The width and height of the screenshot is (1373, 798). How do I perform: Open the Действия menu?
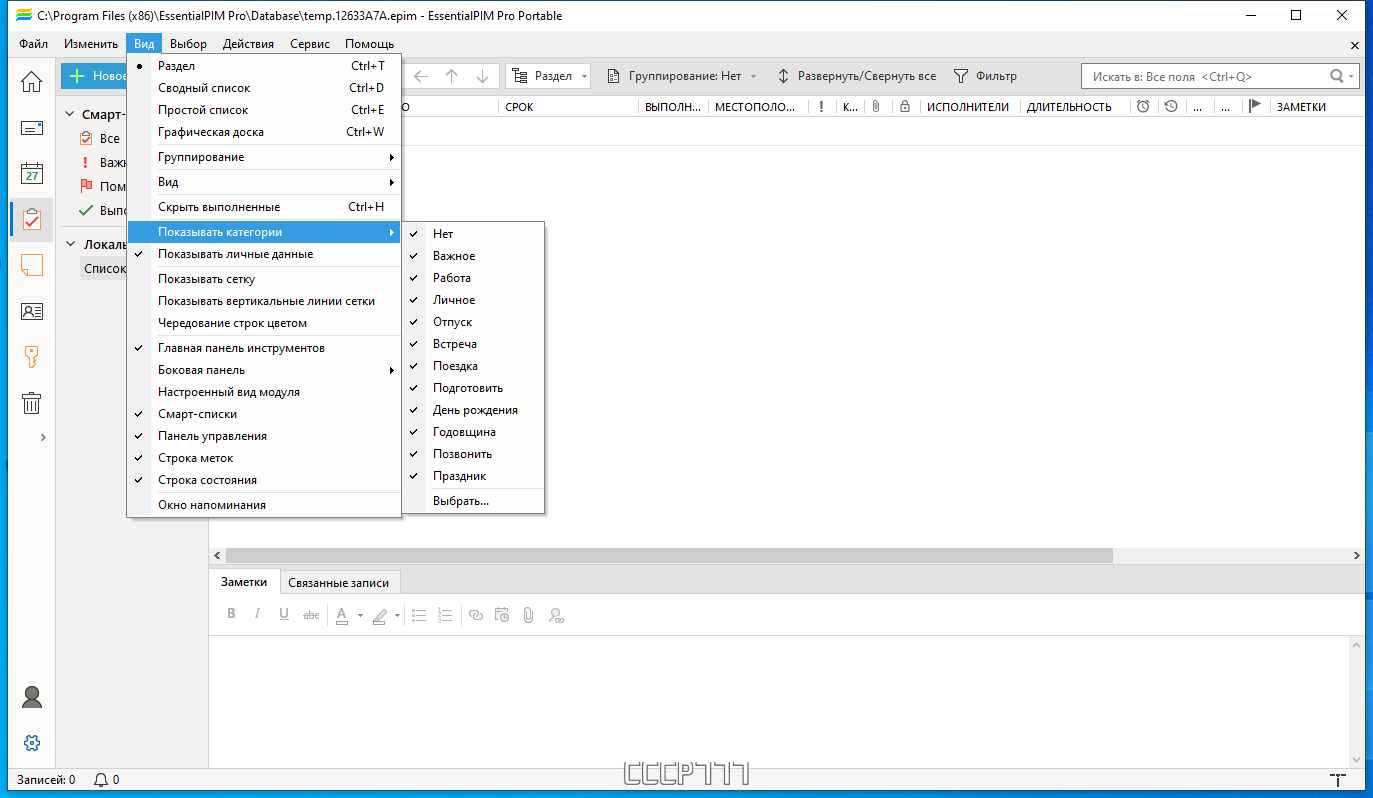pos(248,44)
